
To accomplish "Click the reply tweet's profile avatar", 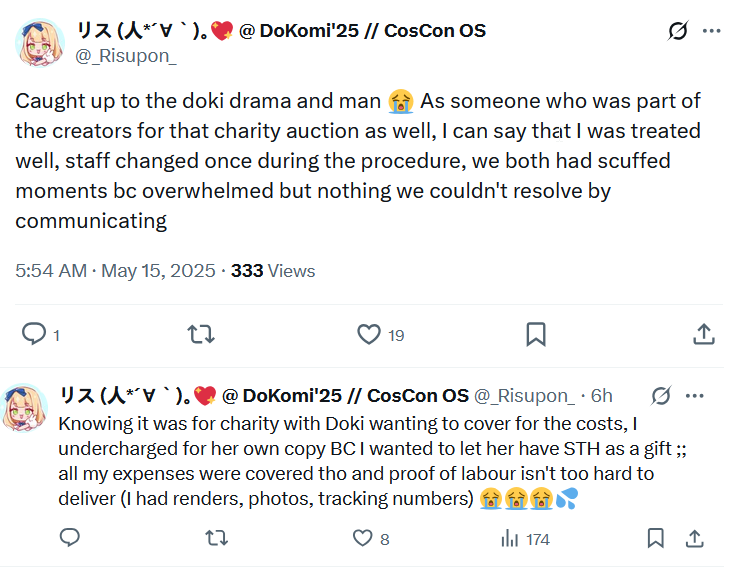I will (x=28, y=409).
